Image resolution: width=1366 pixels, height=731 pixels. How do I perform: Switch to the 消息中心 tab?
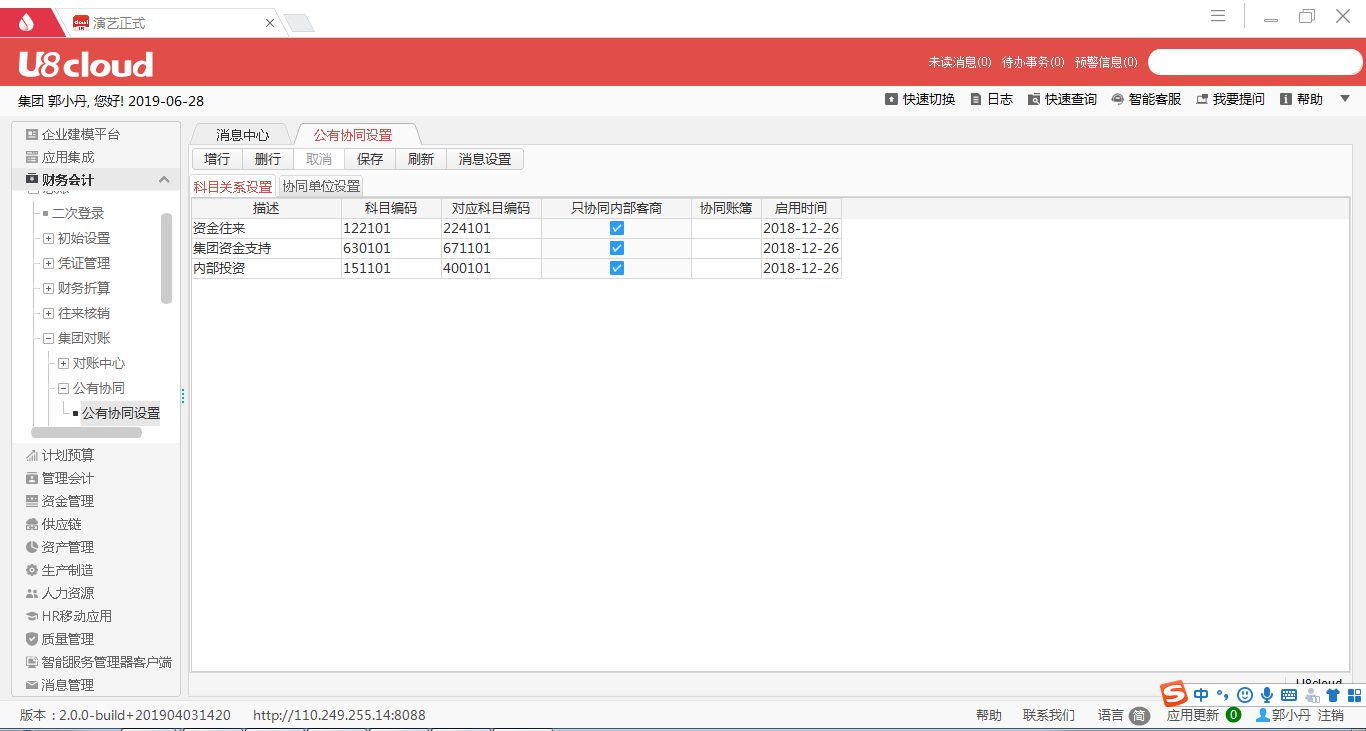[242, 135]
